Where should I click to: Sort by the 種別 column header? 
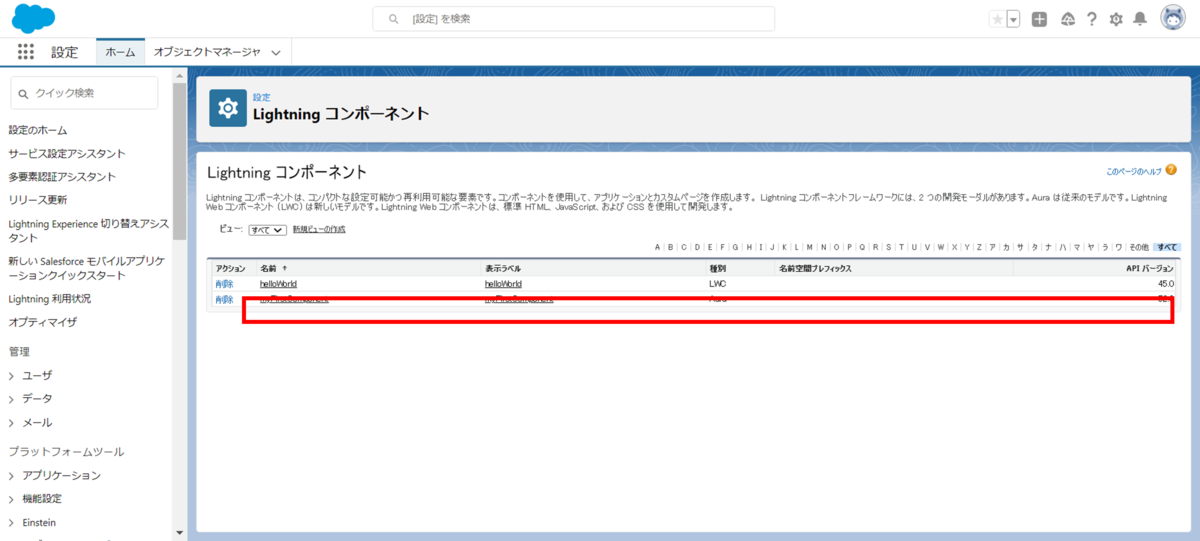click(x=717, y=269)
